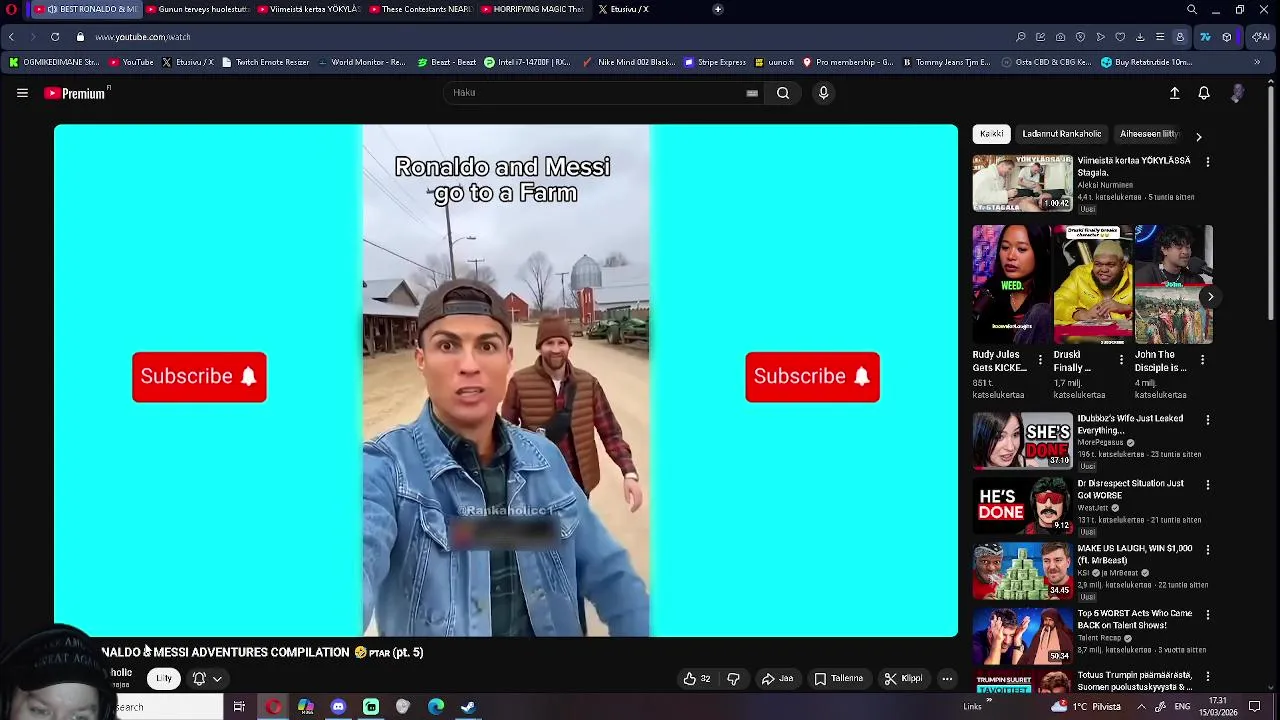Open the World Monitor bookmark

tap(361, 62)
